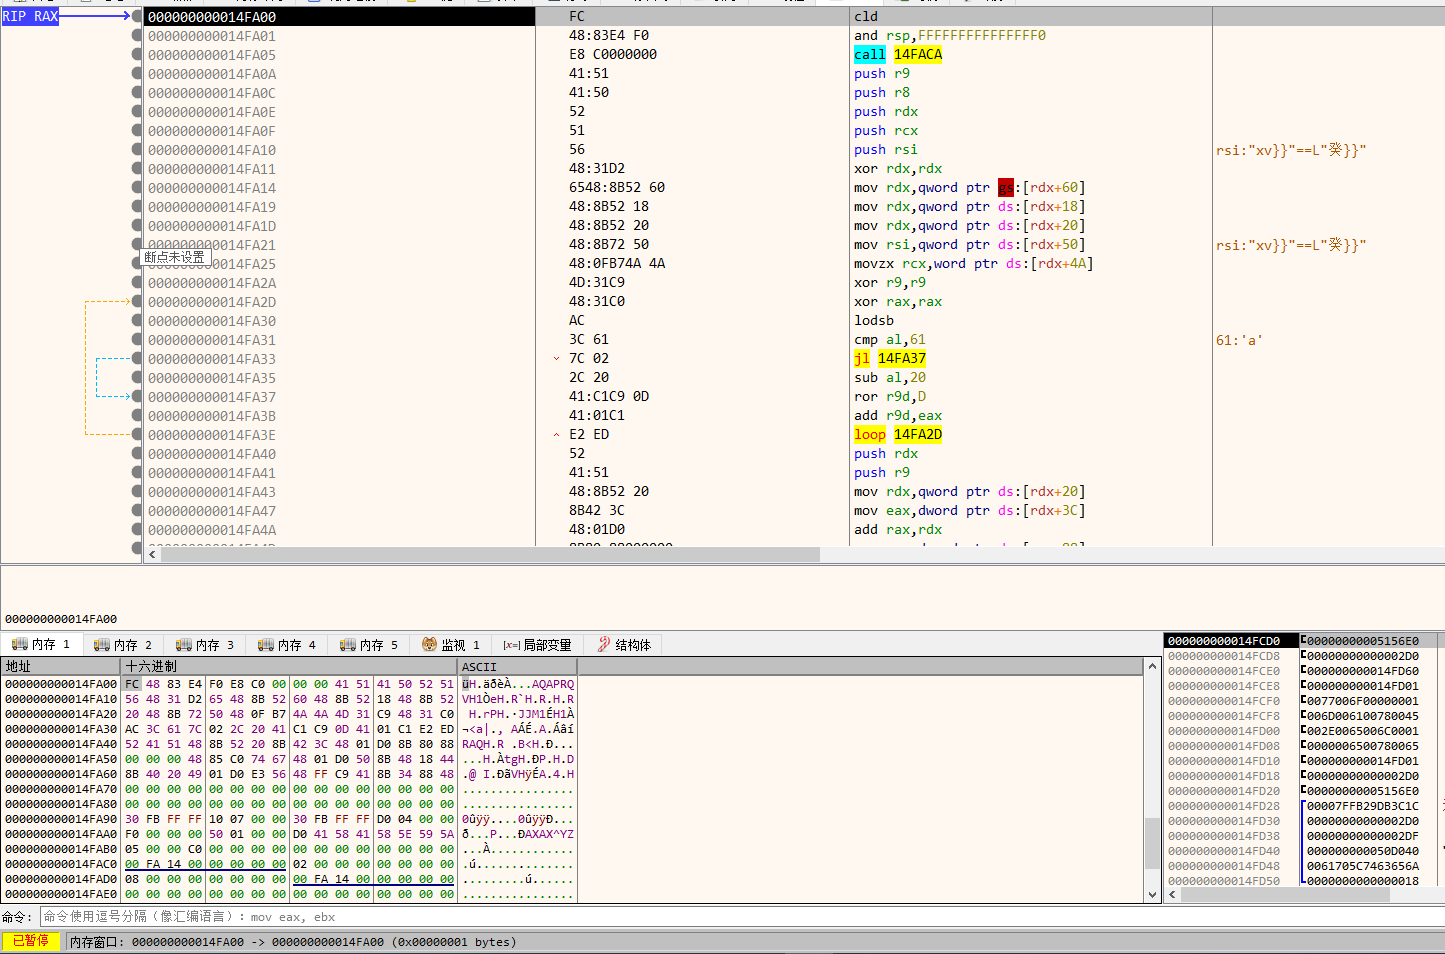Open the 监视 1 watch tab

pyautogui.click(x=451, y=645)
